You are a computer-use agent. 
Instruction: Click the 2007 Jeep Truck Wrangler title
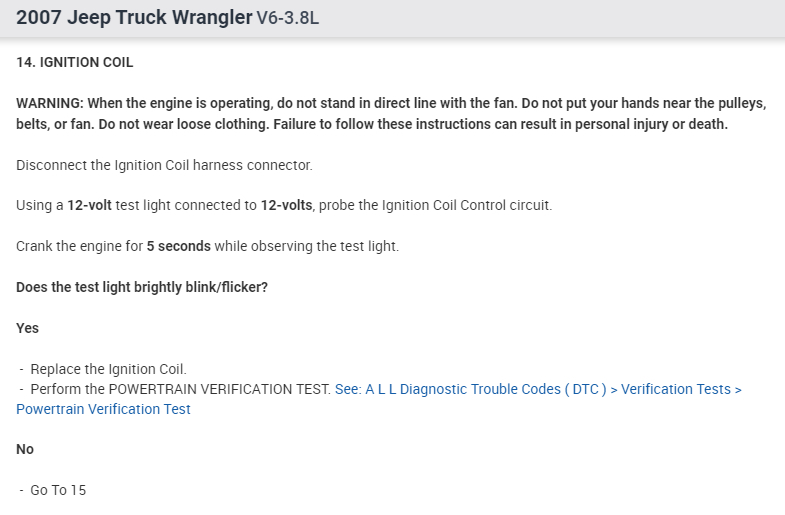click(134, 19)
